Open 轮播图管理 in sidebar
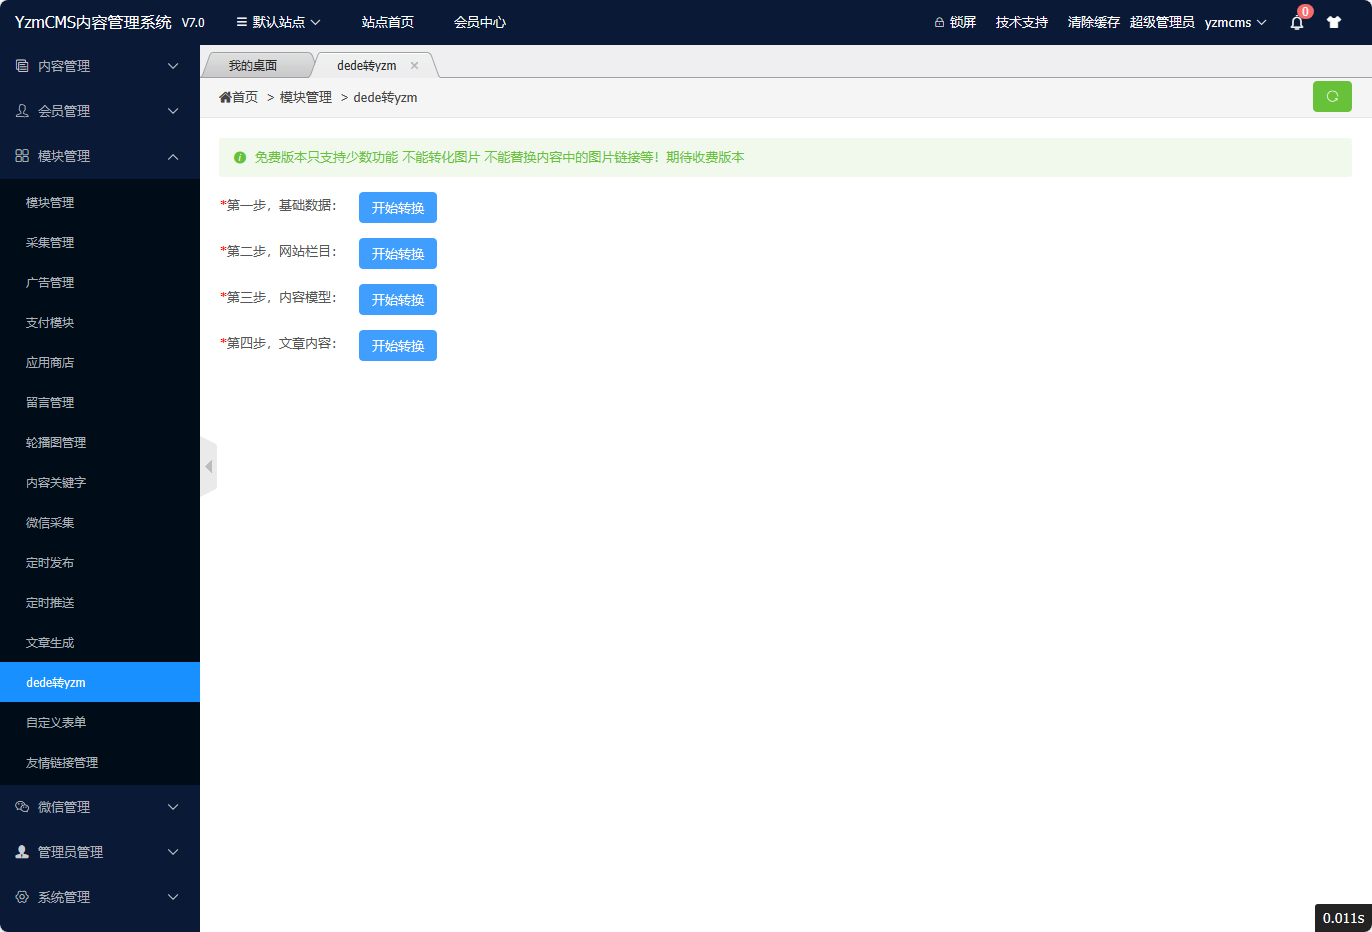 pyautogui.click(x=100, y=442)
